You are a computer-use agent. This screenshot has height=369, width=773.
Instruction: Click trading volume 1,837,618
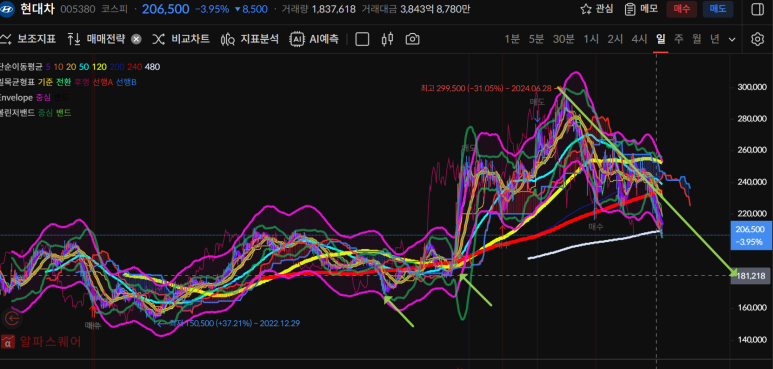333,9
